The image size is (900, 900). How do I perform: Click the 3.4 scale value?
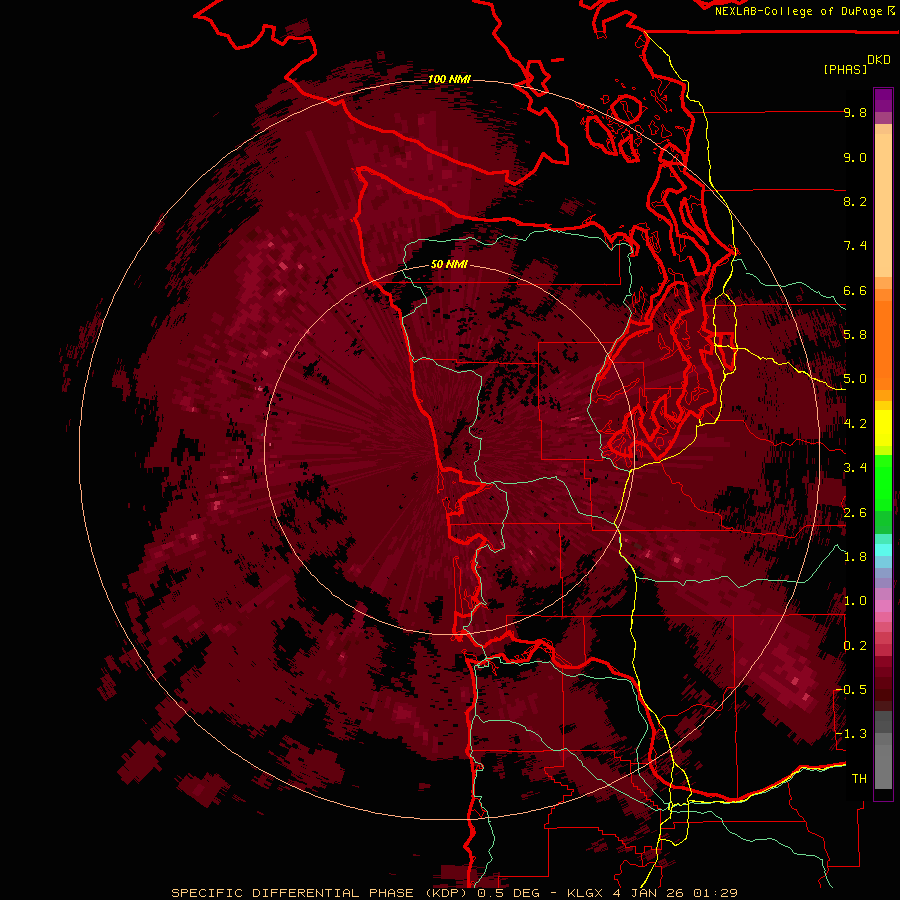point(855,468)
